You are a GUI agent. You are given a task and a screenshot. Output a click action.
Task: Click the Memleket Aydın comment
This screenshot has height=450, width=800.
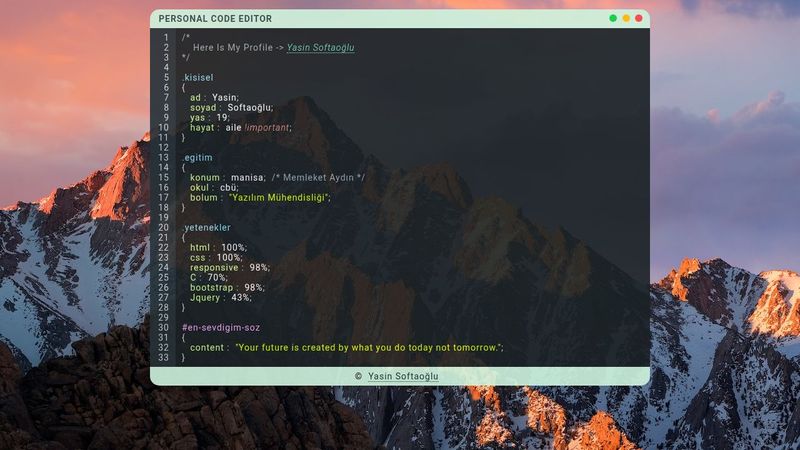318,177
